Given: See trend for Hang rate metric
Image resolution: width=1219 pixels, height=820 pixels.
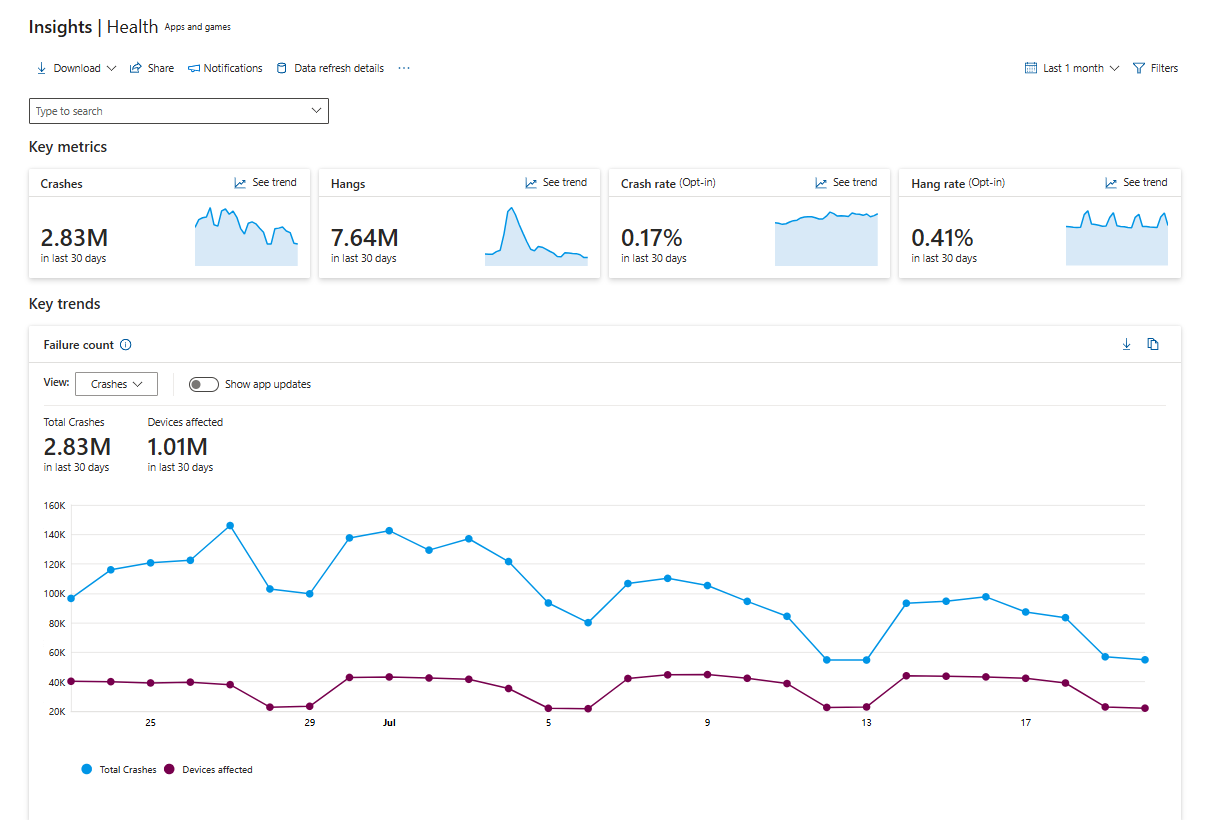Looking at the screenshot, I should point(1136,183).
